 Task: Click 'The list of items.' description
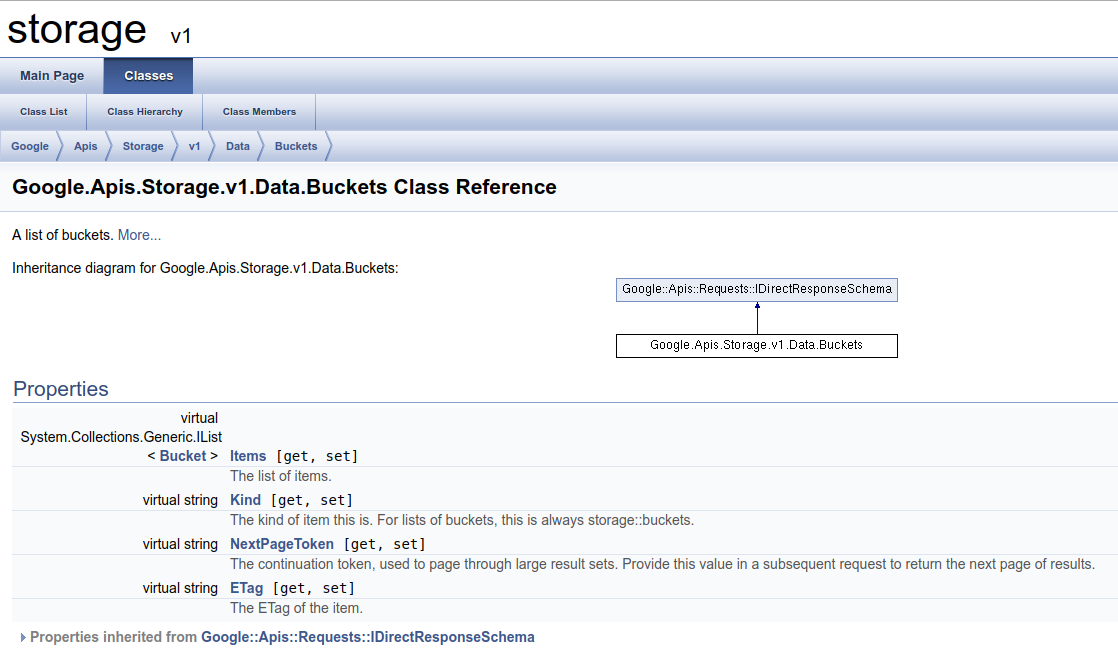point(280,476)
